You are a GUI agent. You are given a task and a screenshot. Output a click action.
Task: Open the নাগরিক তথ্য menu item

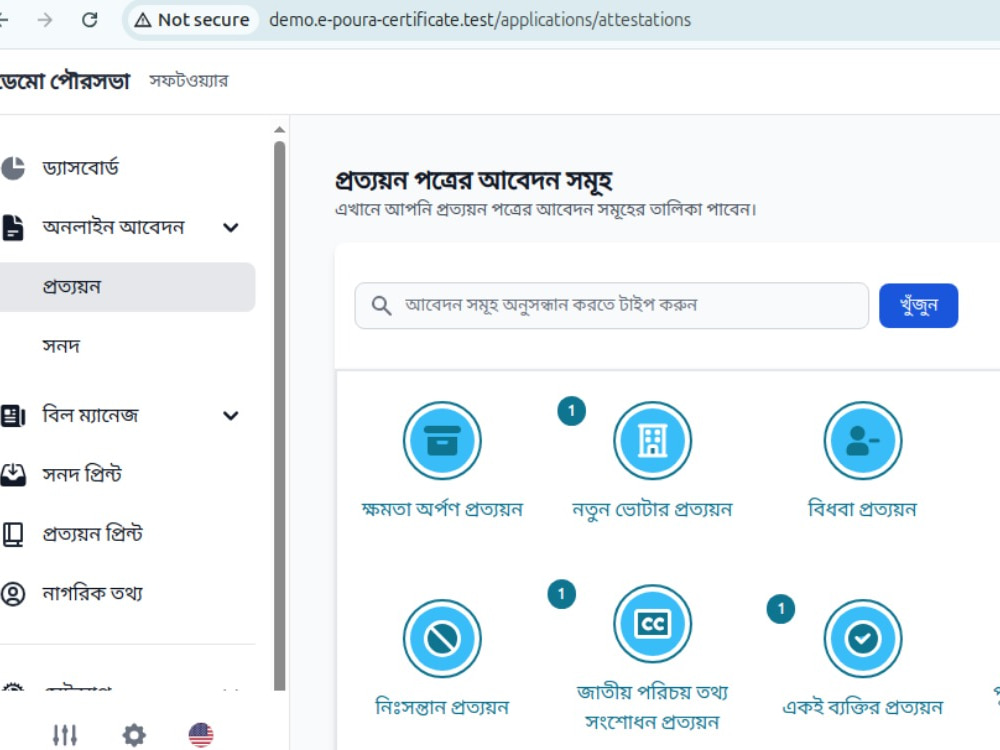(128, 594)
